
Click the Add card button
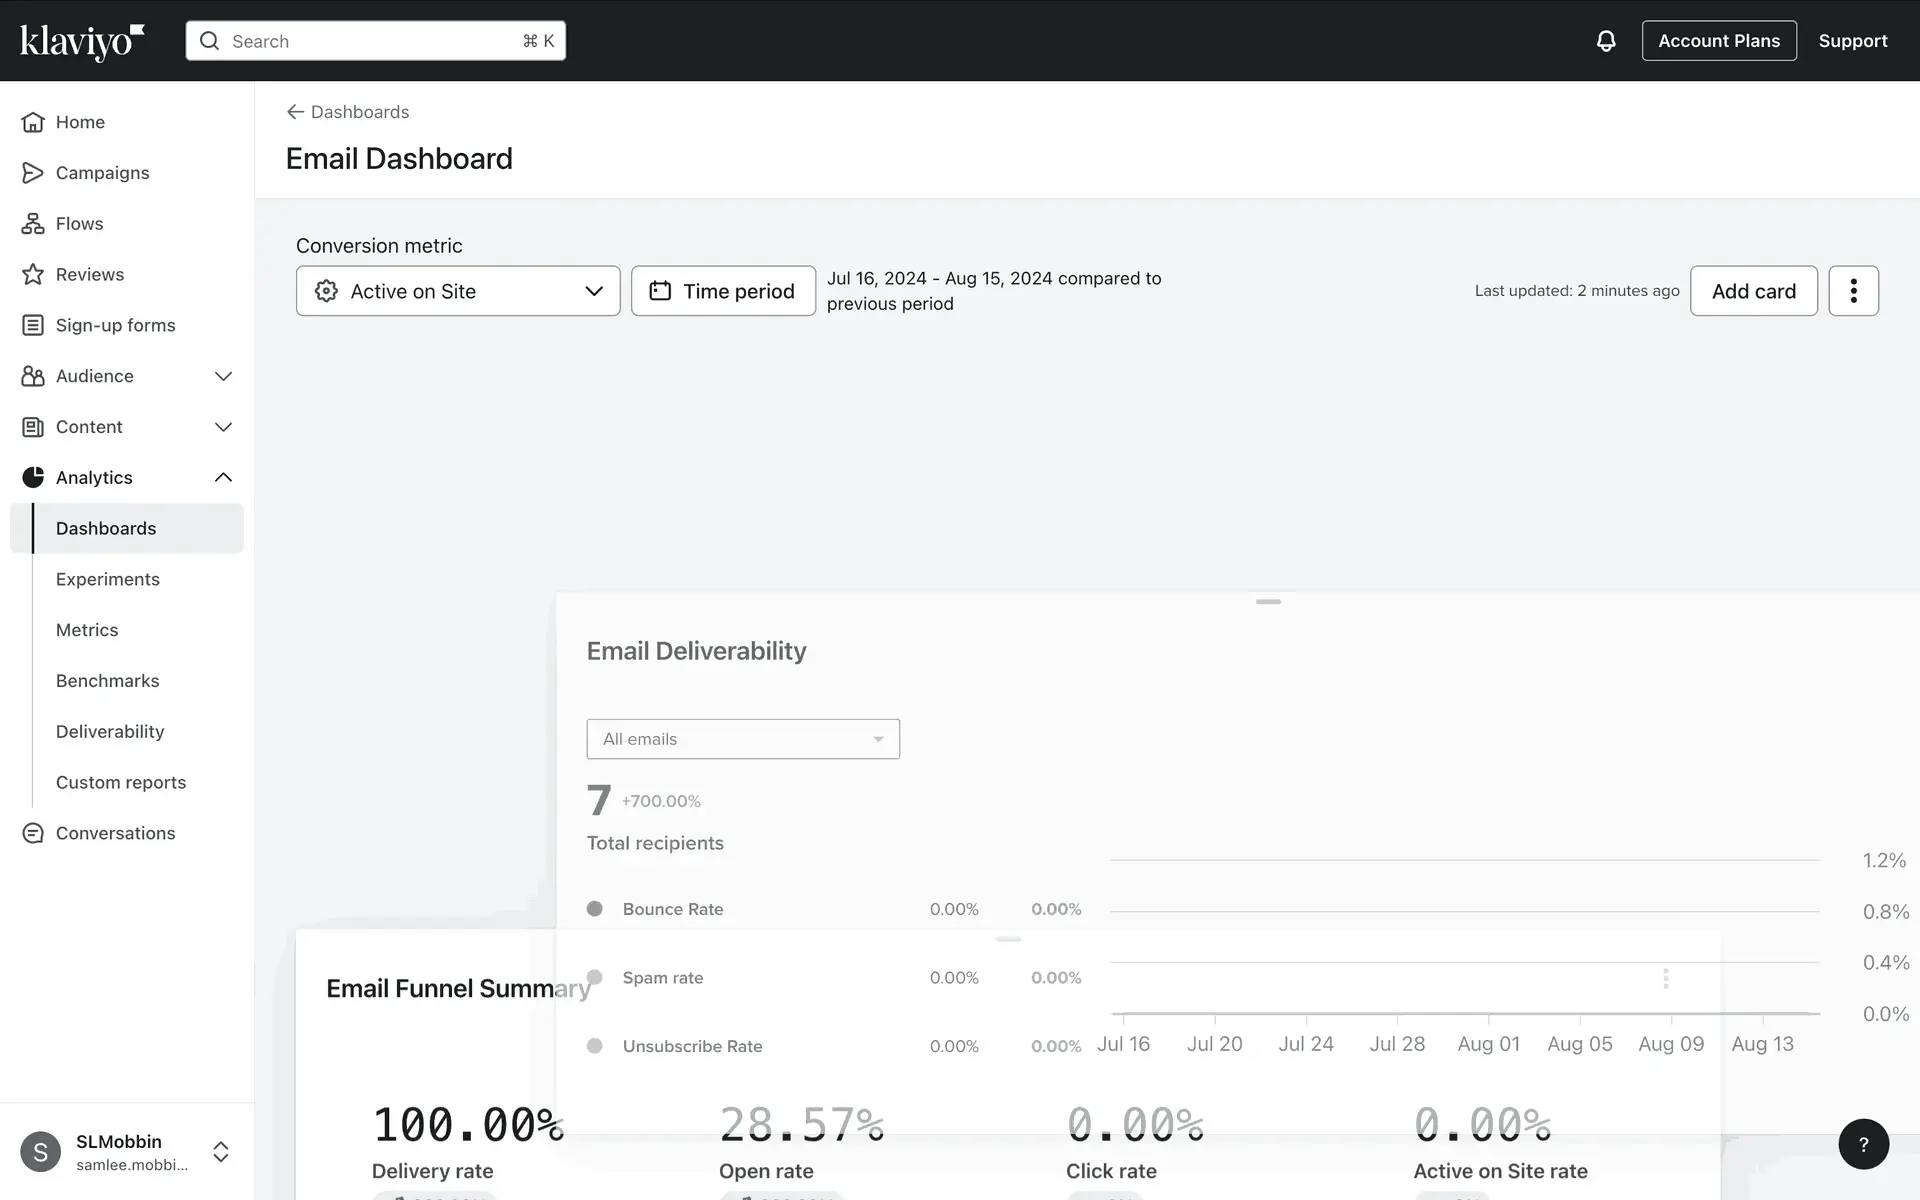pos(1753,291)
